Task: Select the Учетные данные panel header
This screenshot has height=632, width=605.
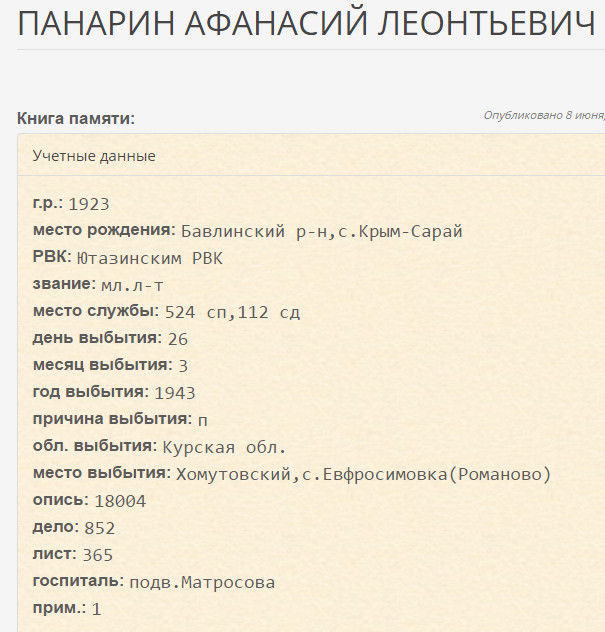Action: 94,156
